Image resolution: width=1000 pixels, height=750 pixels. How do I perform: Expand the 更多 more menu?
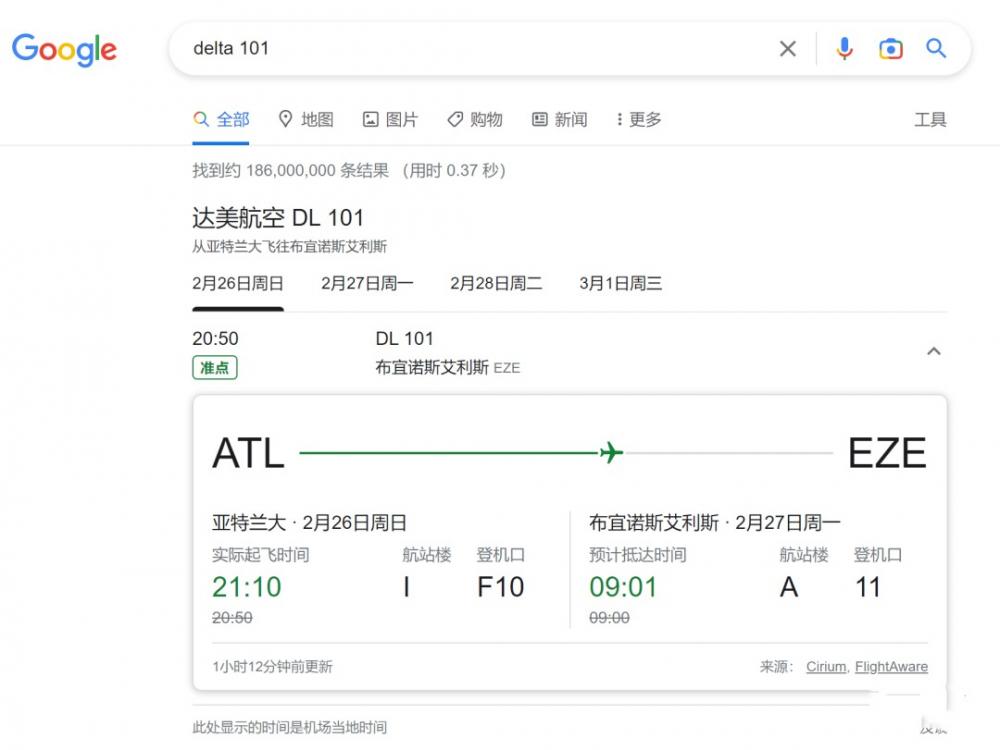(639, 119)
